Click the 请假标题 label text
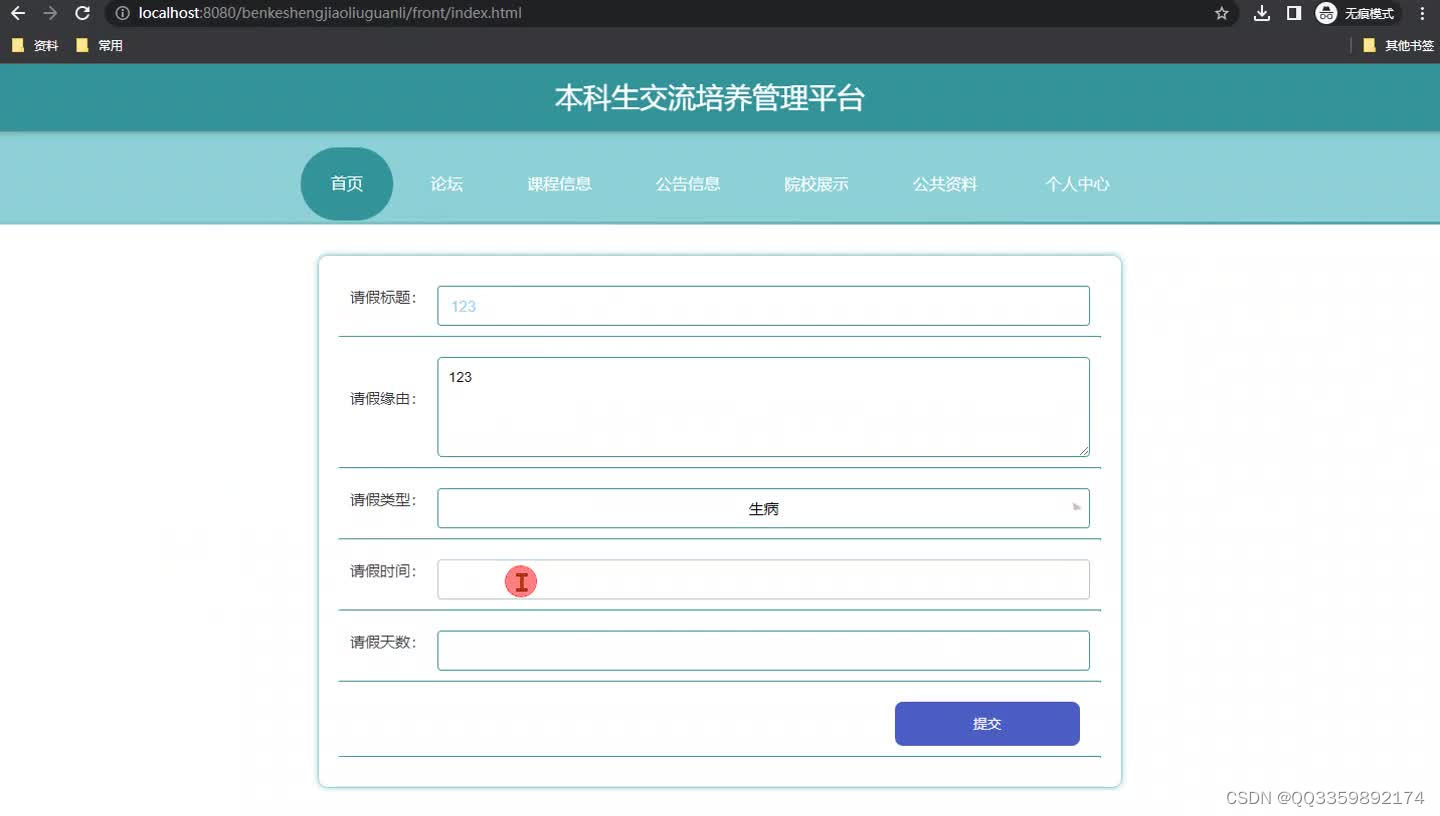1440x816 pixels. [383, 298]
